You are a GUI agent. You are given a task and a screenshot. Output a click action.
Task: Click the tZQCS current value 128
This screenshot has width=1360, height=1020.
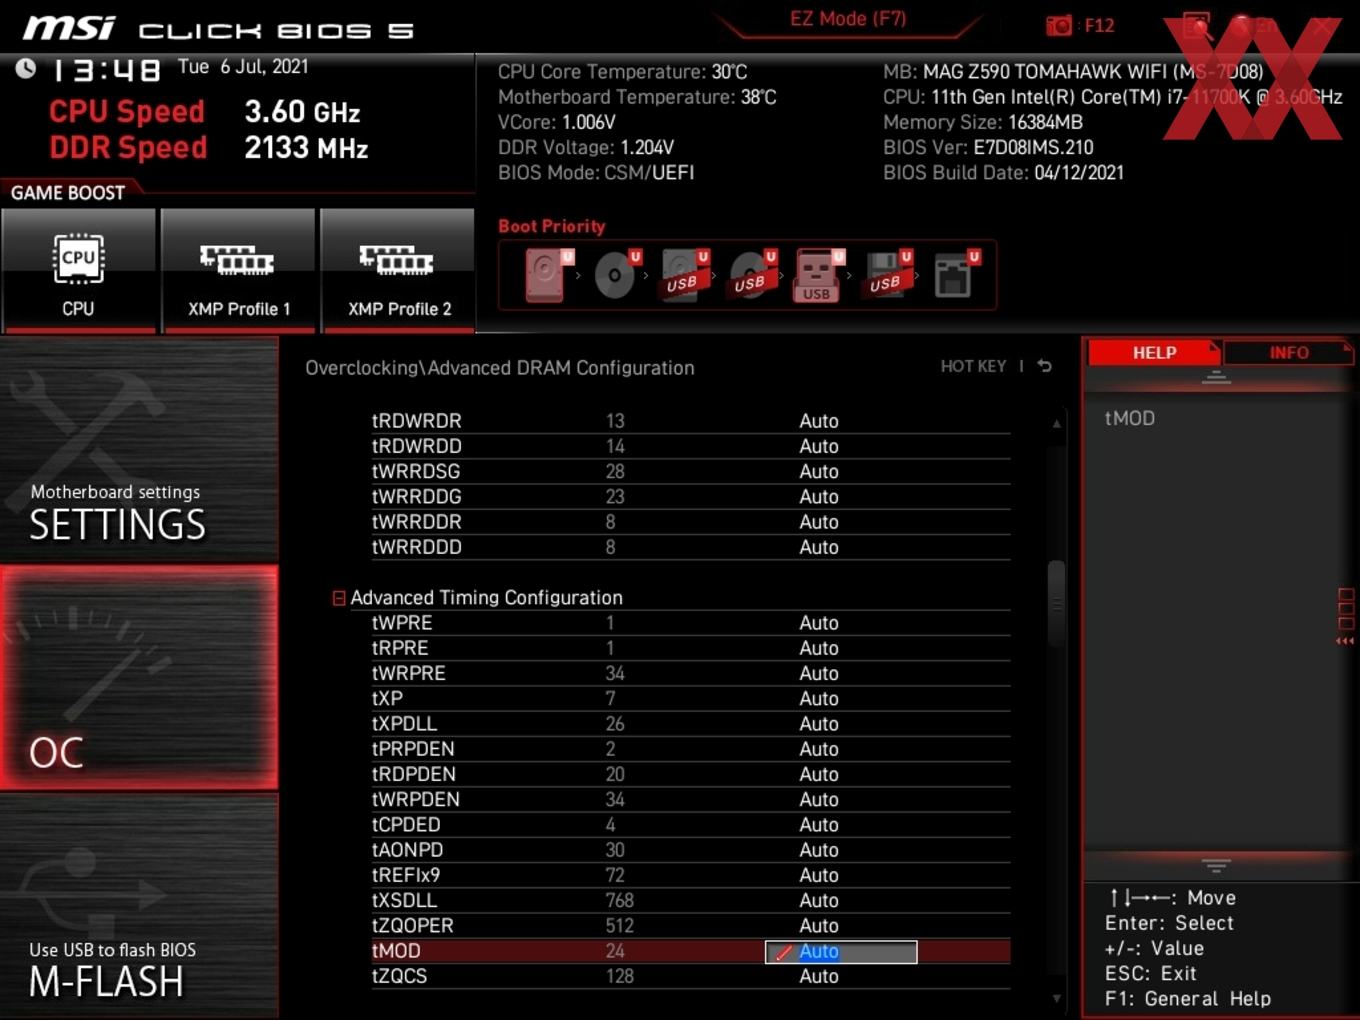coord(620,977)
